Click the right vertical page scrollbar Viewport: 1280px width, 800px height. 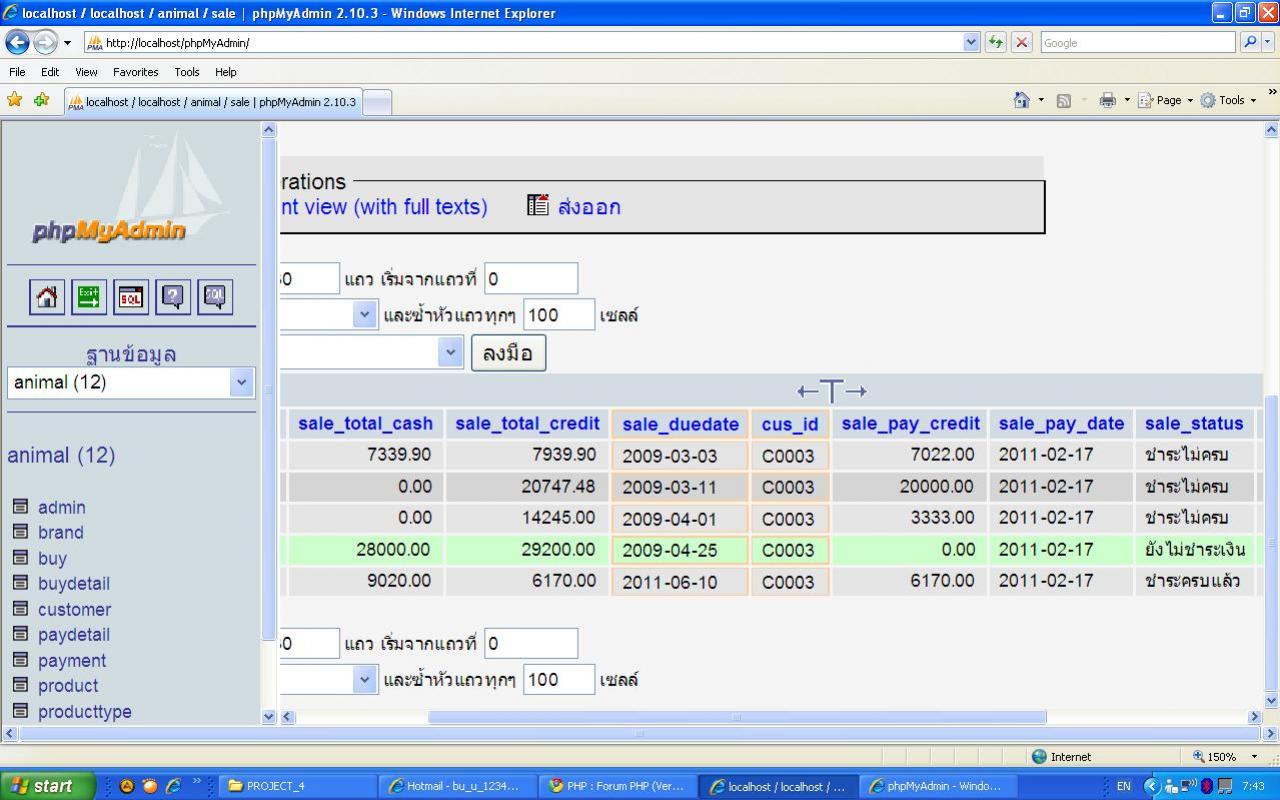[x=1271, y=545]
